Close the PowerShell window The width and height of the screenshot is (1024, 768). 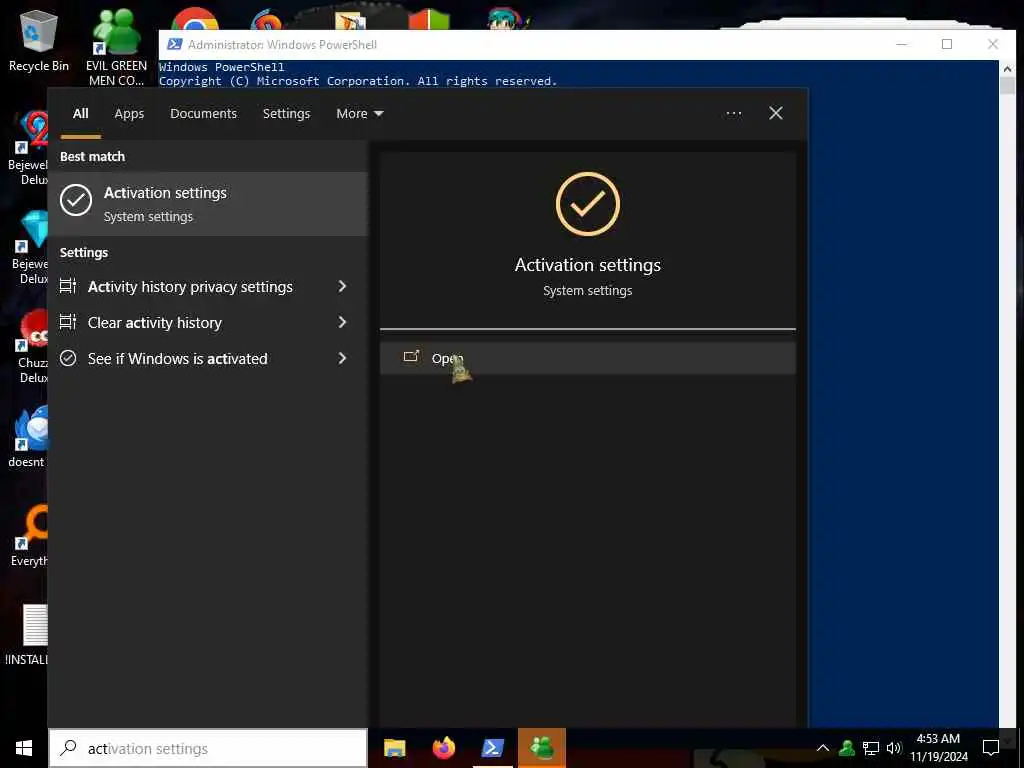(x=992, y=44)
